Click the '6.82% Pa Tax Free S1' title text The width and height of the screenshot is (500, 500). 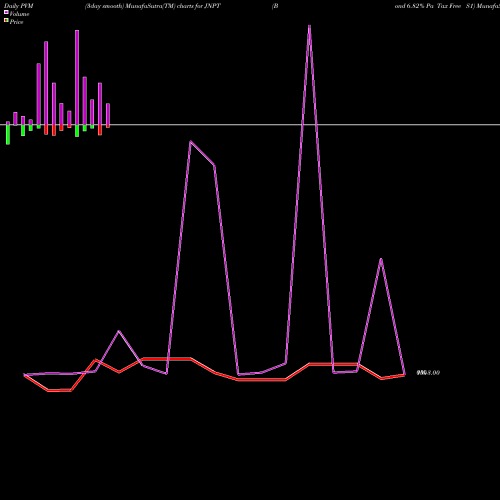[440, 6]
